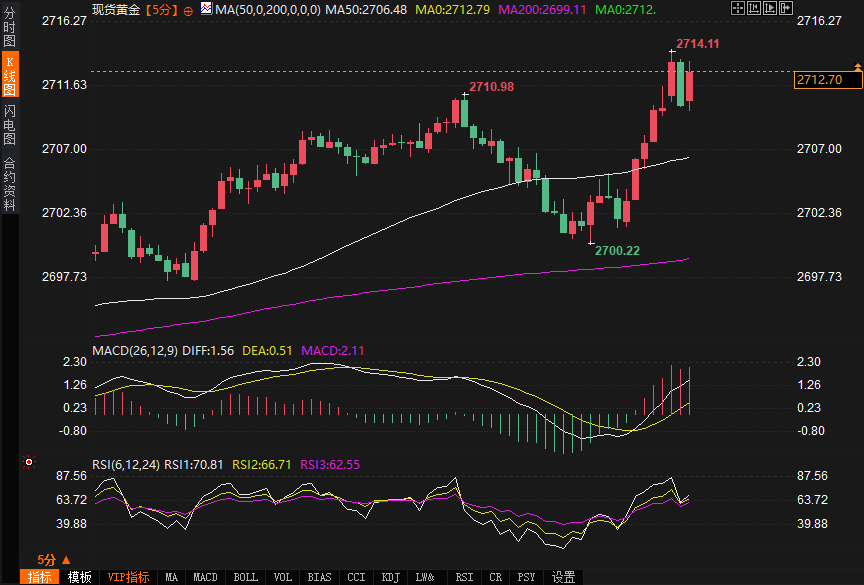Click the second layout icon at top right
Screen dimensions: 864x585
[x=753, y=8]
